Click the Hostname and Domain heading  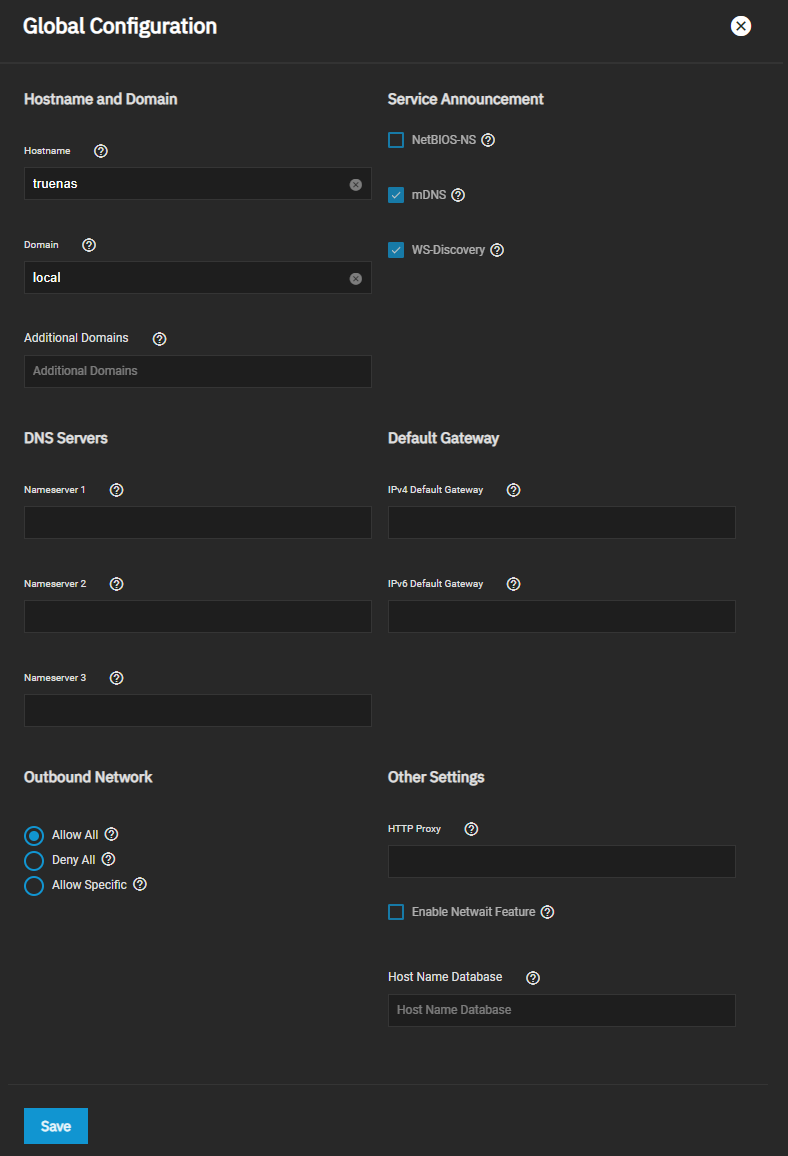101,100
